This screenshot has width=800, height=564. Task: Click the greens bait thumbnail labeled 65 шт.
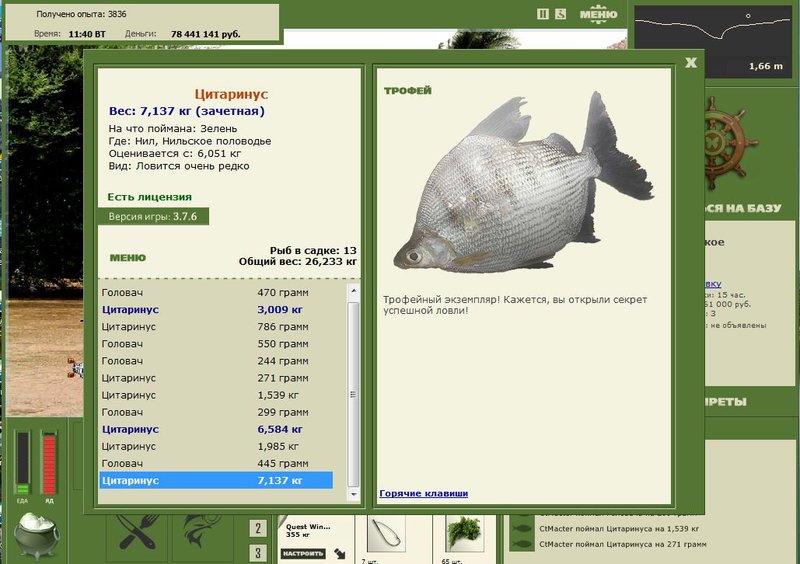(464, 533)
